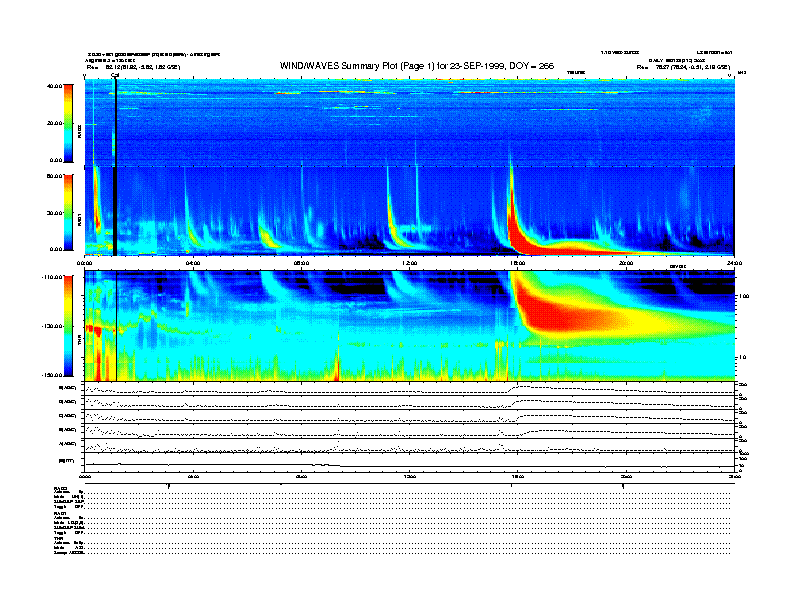Click the Cal marker label above RAD2
This screenshot has width=792, height=612.
[x=115, y=76]
